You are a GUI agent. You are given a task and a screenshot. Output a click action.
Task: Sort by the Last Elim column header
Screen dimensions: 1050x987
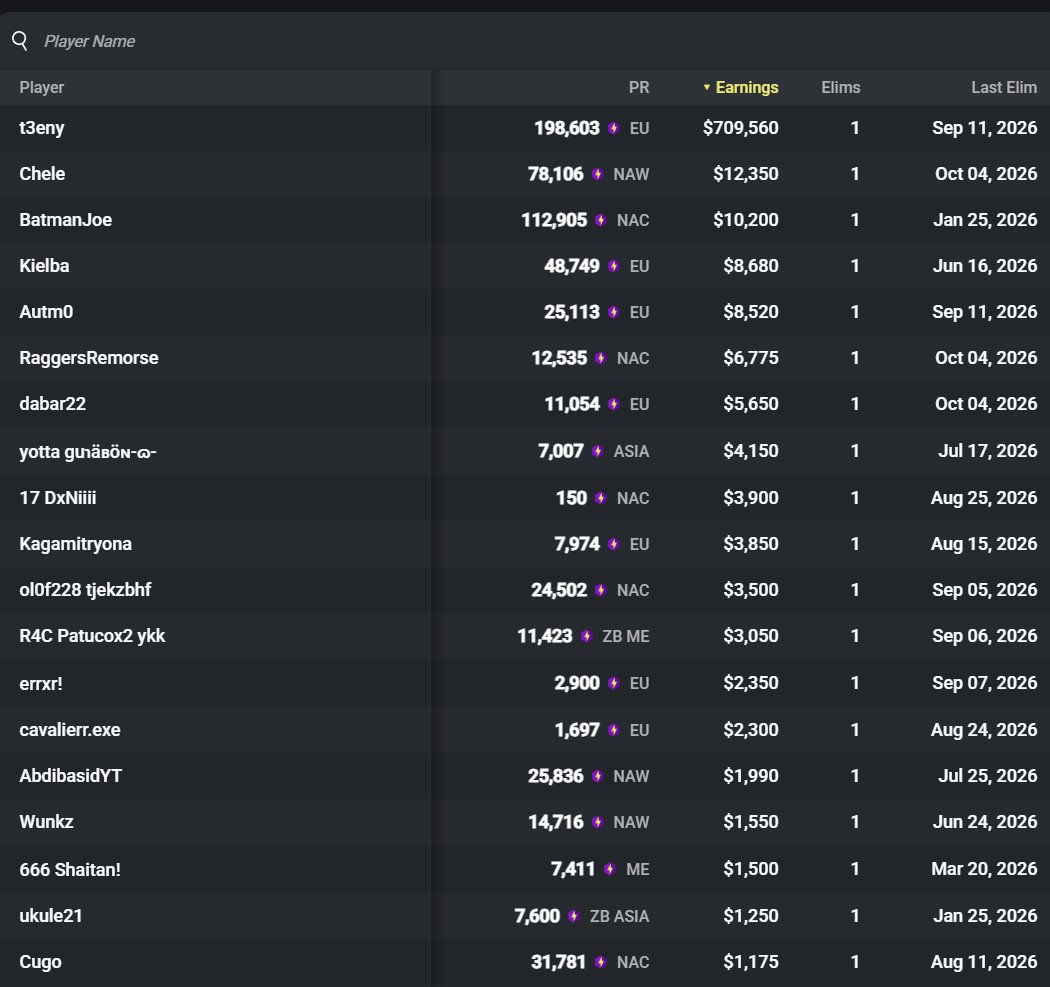pyautogui.click(x=1004, y=88)
